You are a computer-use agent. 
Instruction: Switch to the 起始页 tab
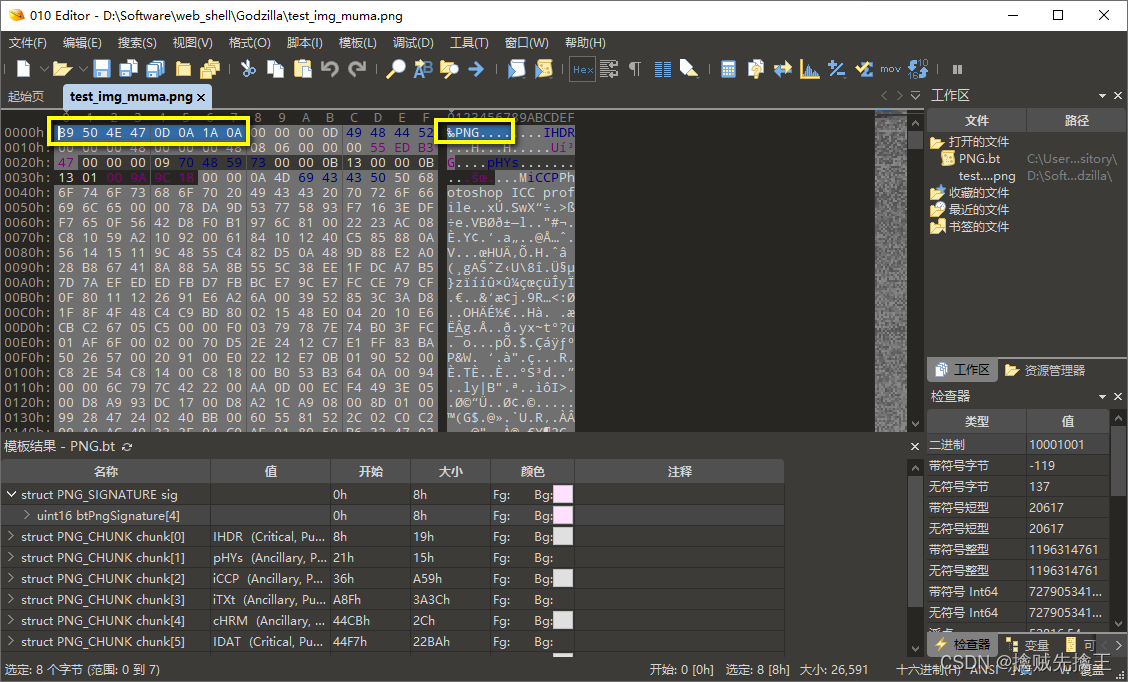tap(26, 96)
